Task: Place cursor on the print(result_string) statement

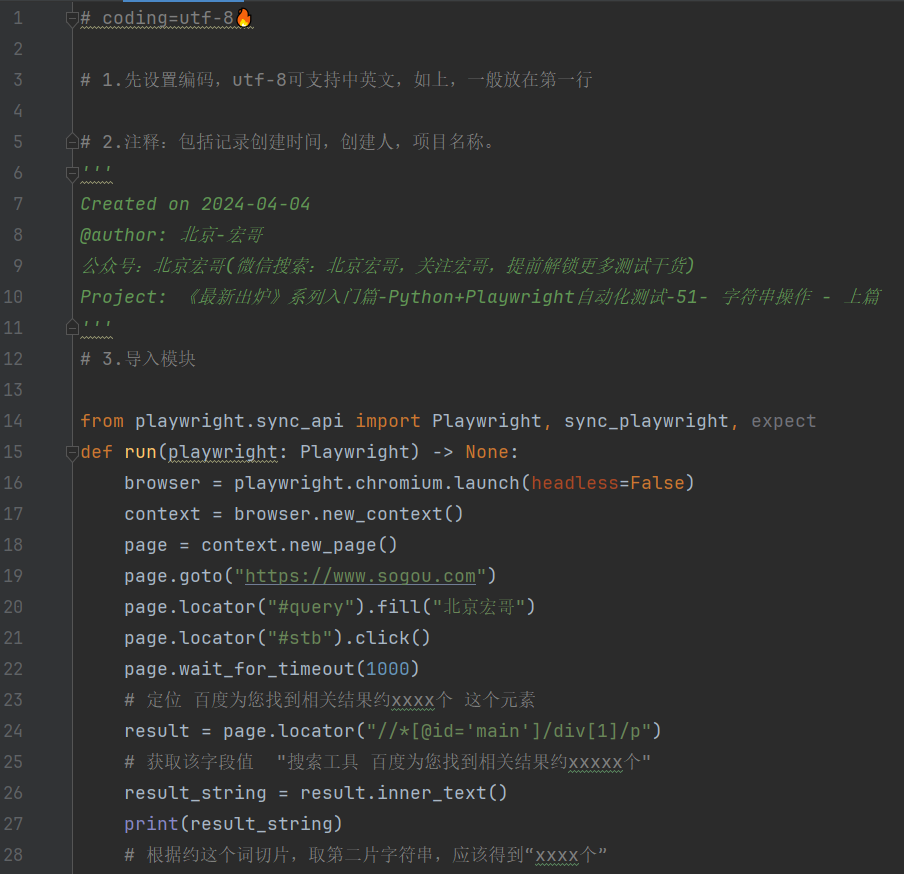Action: [230, 823]
